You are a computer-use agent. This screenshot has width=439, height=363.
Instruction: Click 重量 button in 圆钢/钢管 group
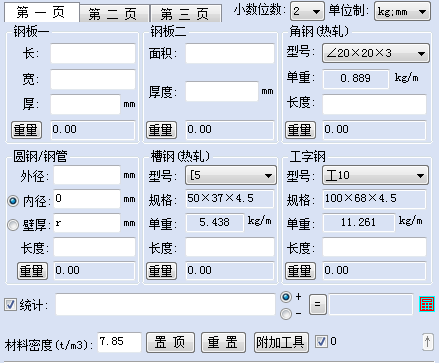pyautogui.click(x=32, y=271)
